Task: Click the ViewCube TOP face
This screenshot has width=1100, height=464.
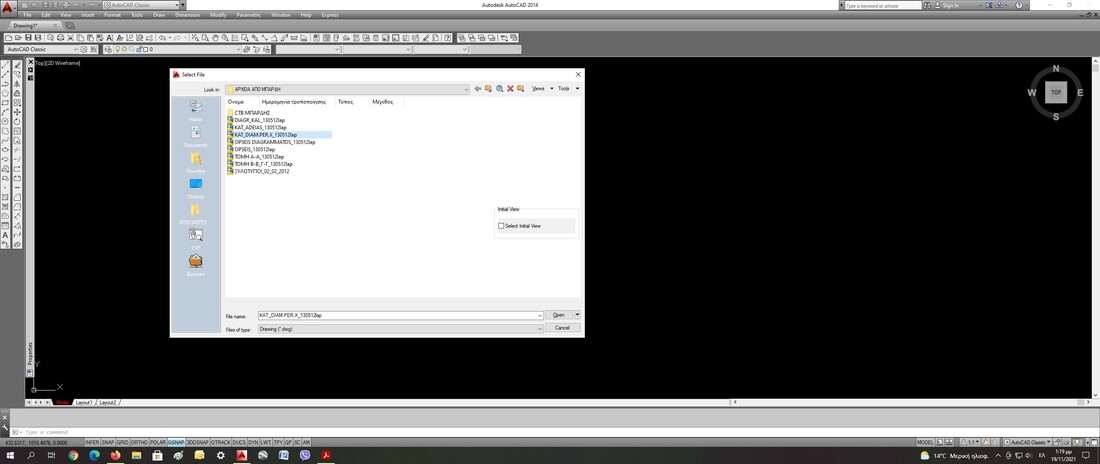Action: [x=1055, y=92]
